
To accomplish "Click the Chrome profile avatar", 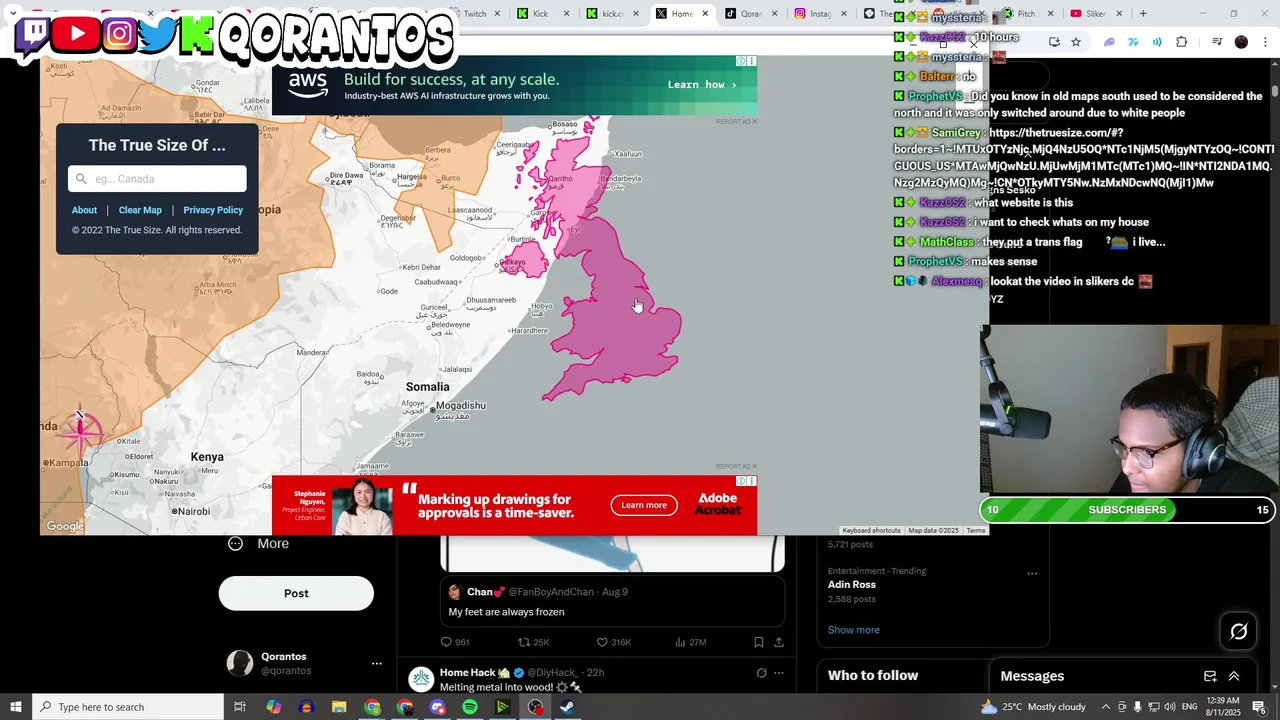I will (x=1241, y=42).
